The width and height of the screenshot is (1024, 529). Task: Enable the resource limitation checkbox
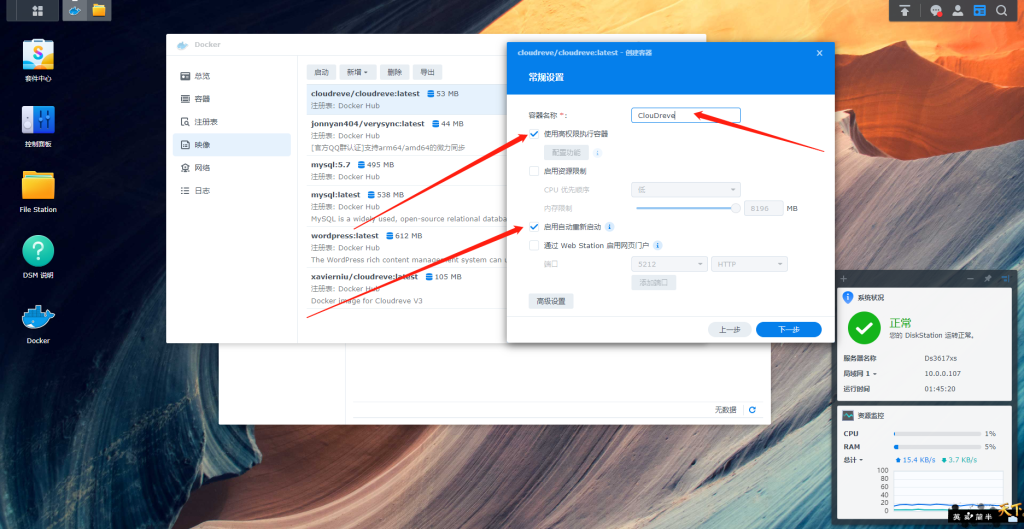[x=534, y=171]
